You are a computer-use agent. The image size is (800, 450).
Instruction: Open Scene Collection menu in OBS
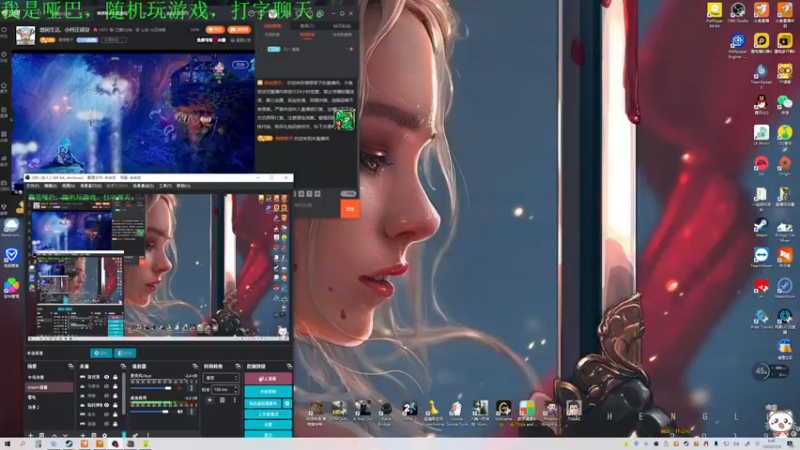[x=143, y=186]
